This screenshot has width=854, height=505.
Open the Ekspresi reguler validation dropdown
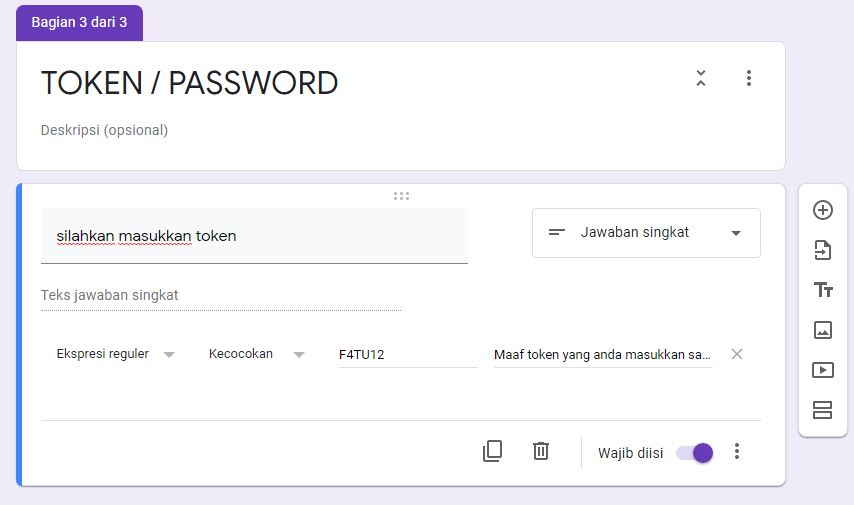click(115, 354)
